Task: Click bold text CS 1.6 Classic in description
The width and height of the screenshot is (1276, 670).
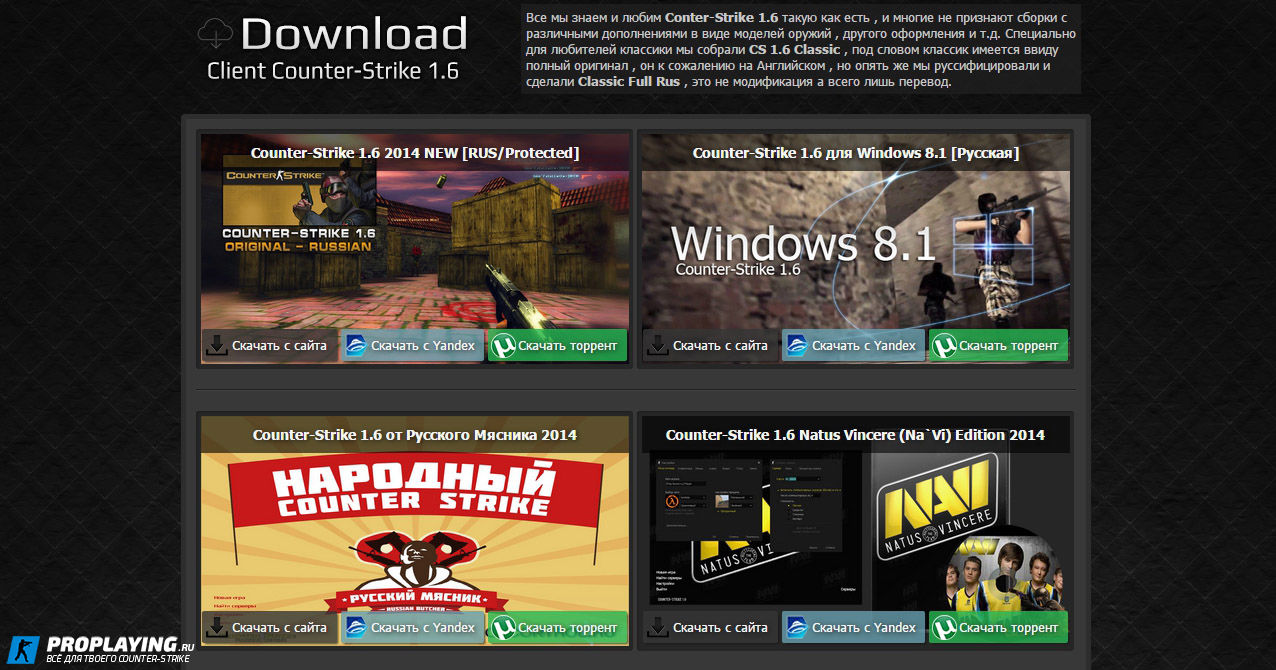Action: coord(795,50)
